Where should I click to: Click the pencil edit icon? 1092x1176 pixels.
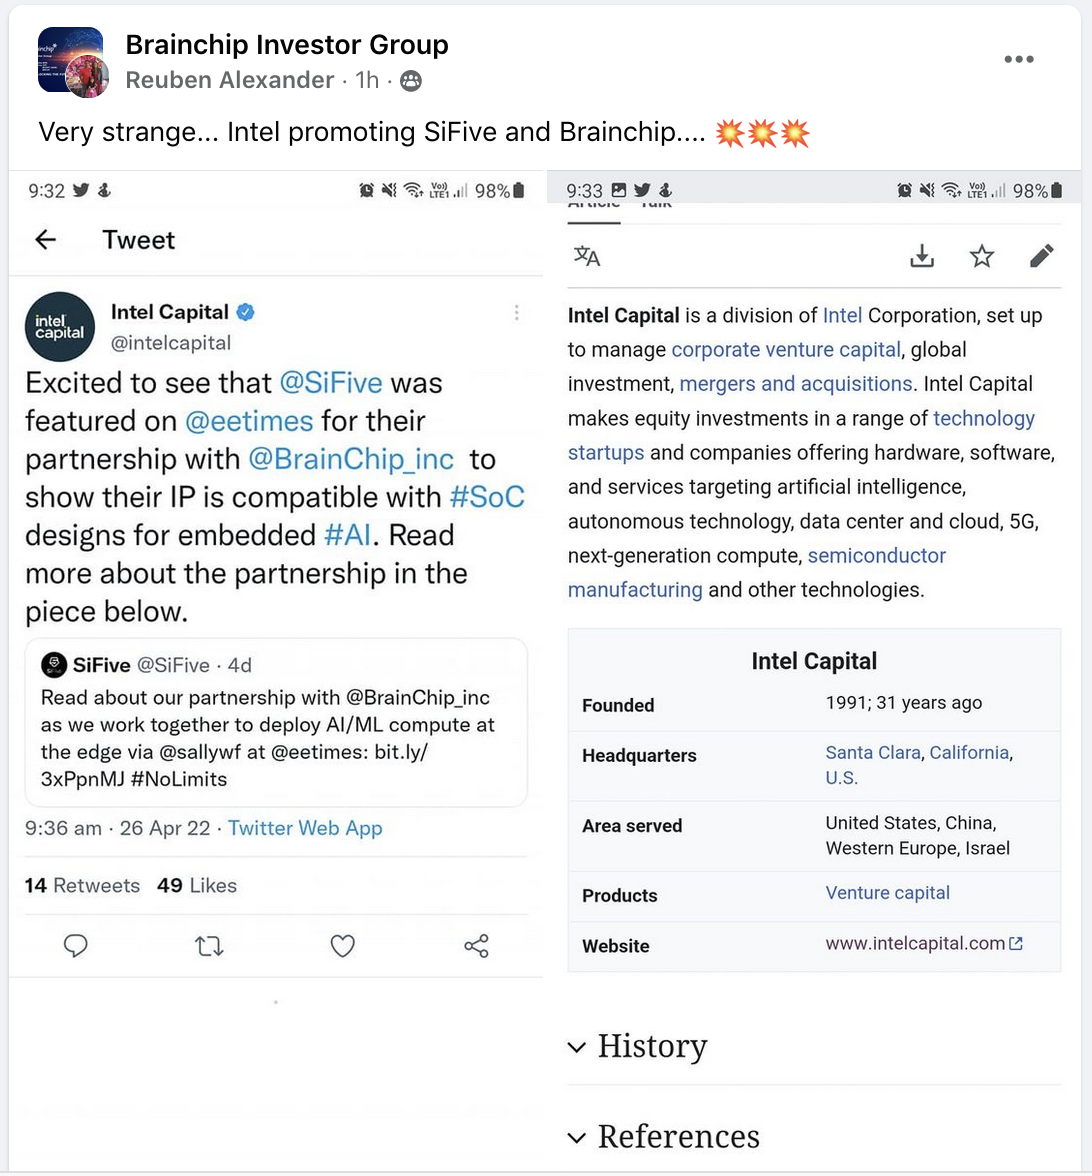tap(1041, 257)
